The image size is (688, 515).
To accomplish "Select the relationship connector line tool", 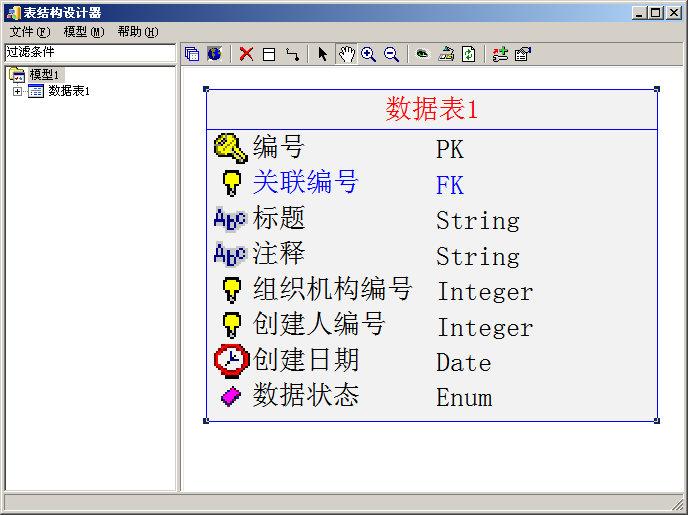I will click(292, 54).
